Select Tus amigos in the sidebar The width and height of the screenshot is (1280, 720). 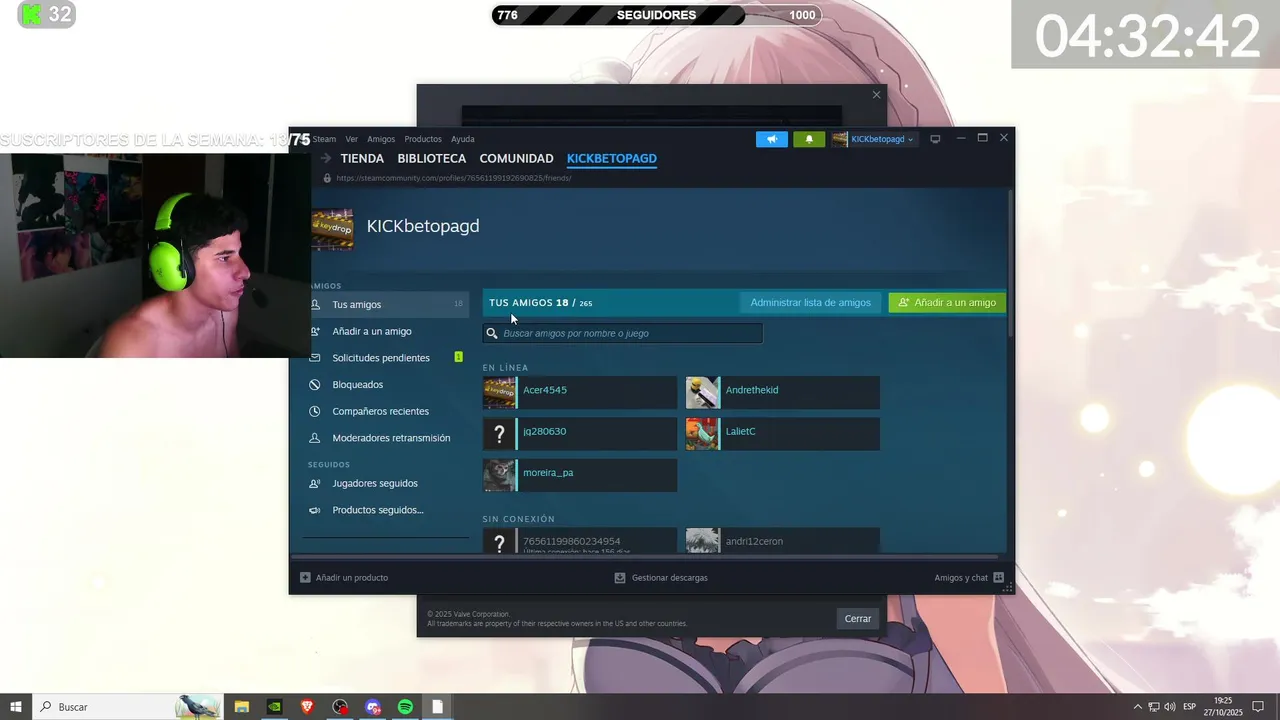point(385,304)
